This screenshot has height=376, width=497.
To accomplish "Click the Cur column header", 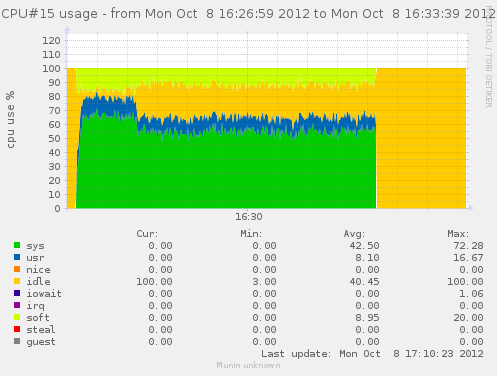I will point(147,234).
